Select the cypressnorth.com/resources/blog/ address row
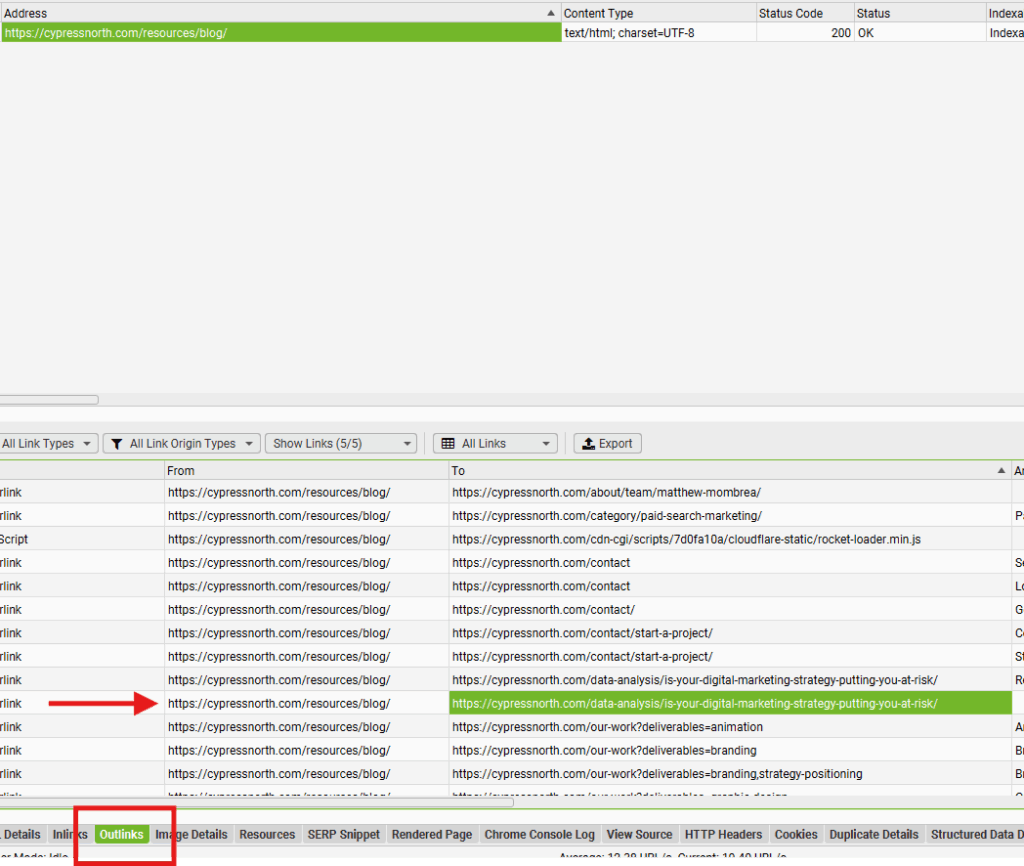This screenshot has height=866, width=1024. click(281, 33)
